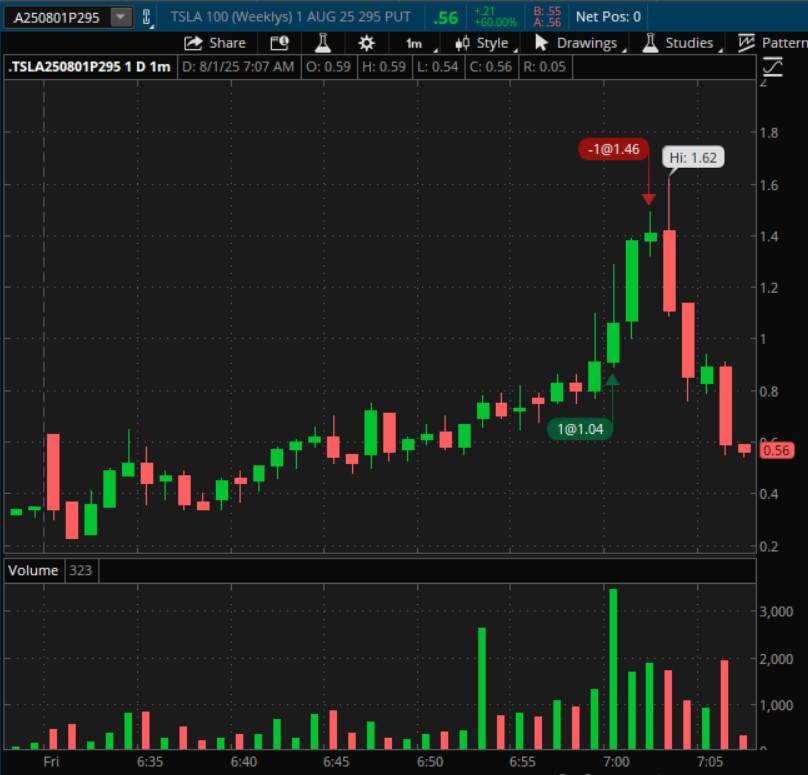
Task: Click the high value H: 0.59
Action: click(384, 67)
